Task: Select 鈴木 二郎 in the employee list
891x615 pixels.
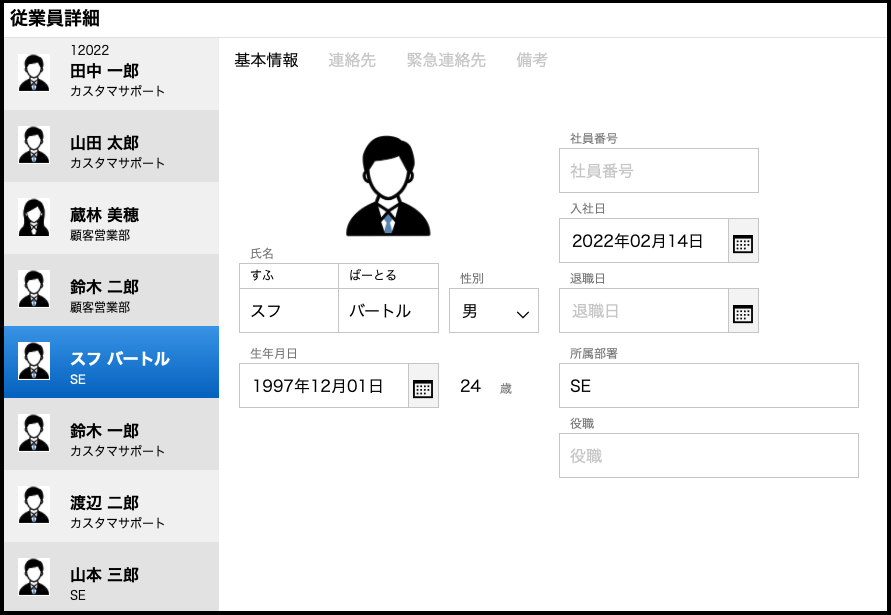Action: coord(111,290)
